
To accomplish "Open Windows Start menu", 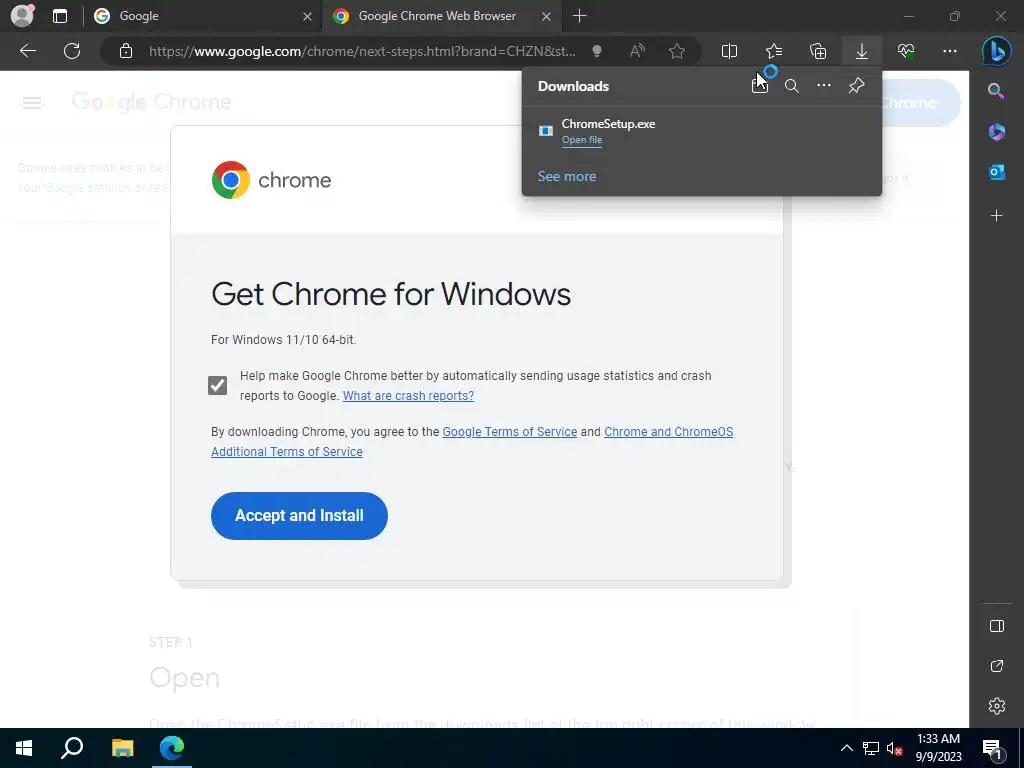I will pyautogui.click(x=24, y=748).
